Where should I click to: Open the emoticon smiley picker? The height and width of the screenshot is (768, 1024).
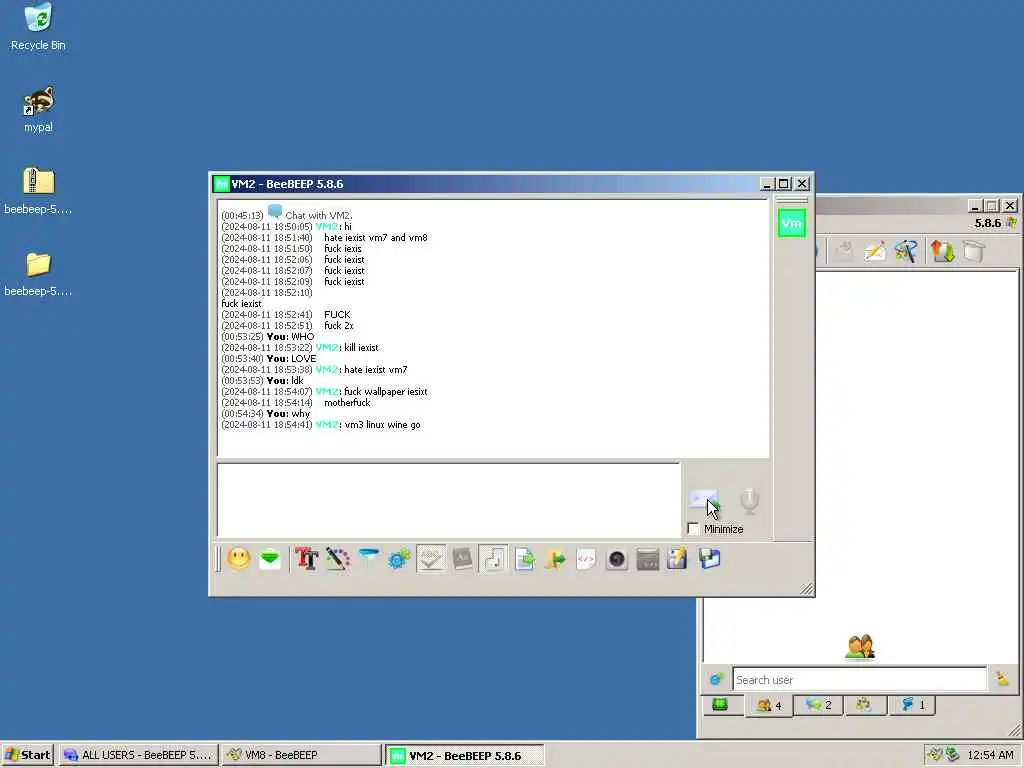[x=238, y=559]
